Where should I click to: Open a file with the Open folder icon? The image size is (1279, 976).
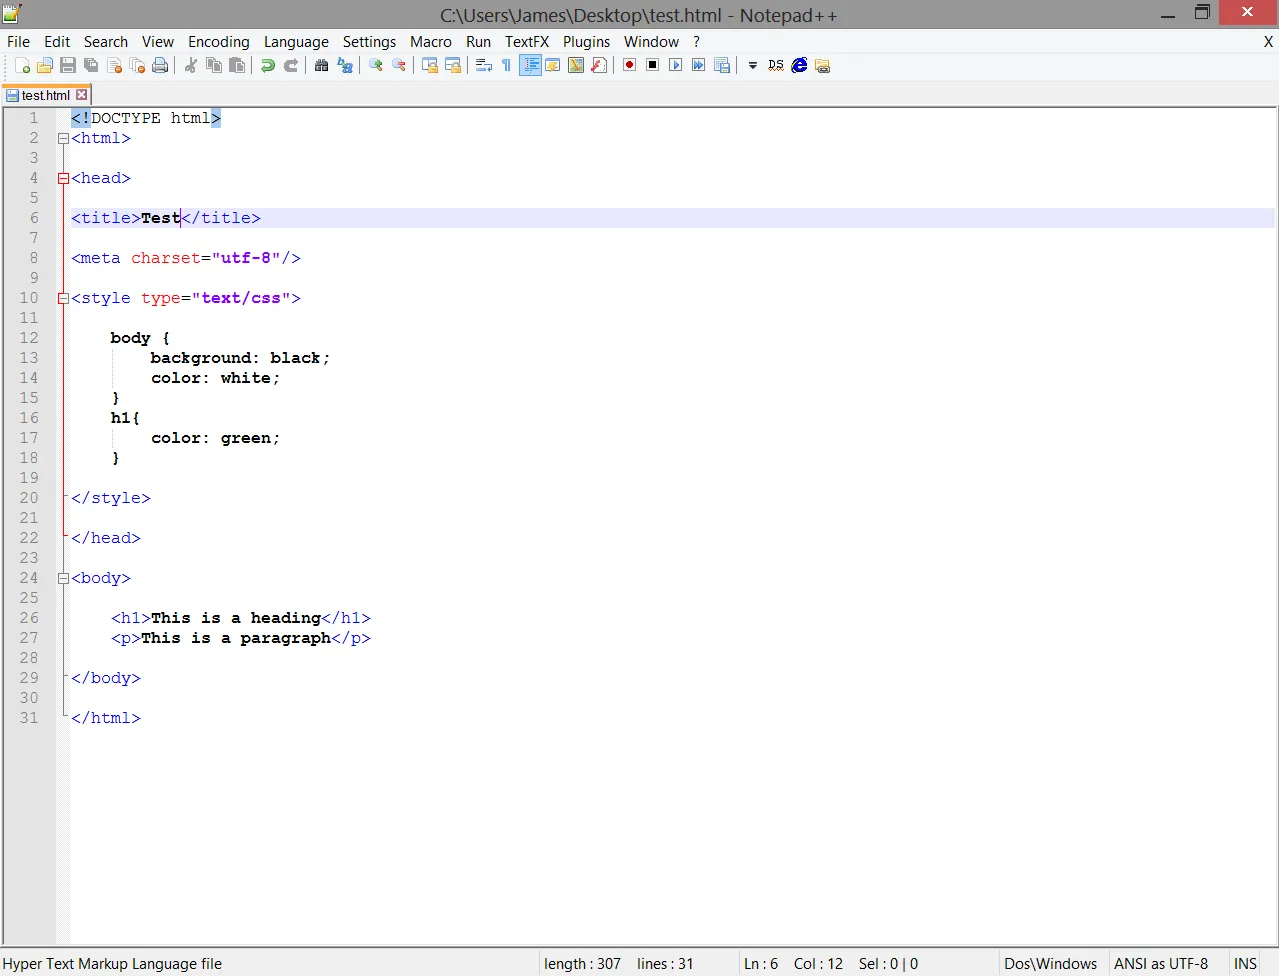pos(44,66)
